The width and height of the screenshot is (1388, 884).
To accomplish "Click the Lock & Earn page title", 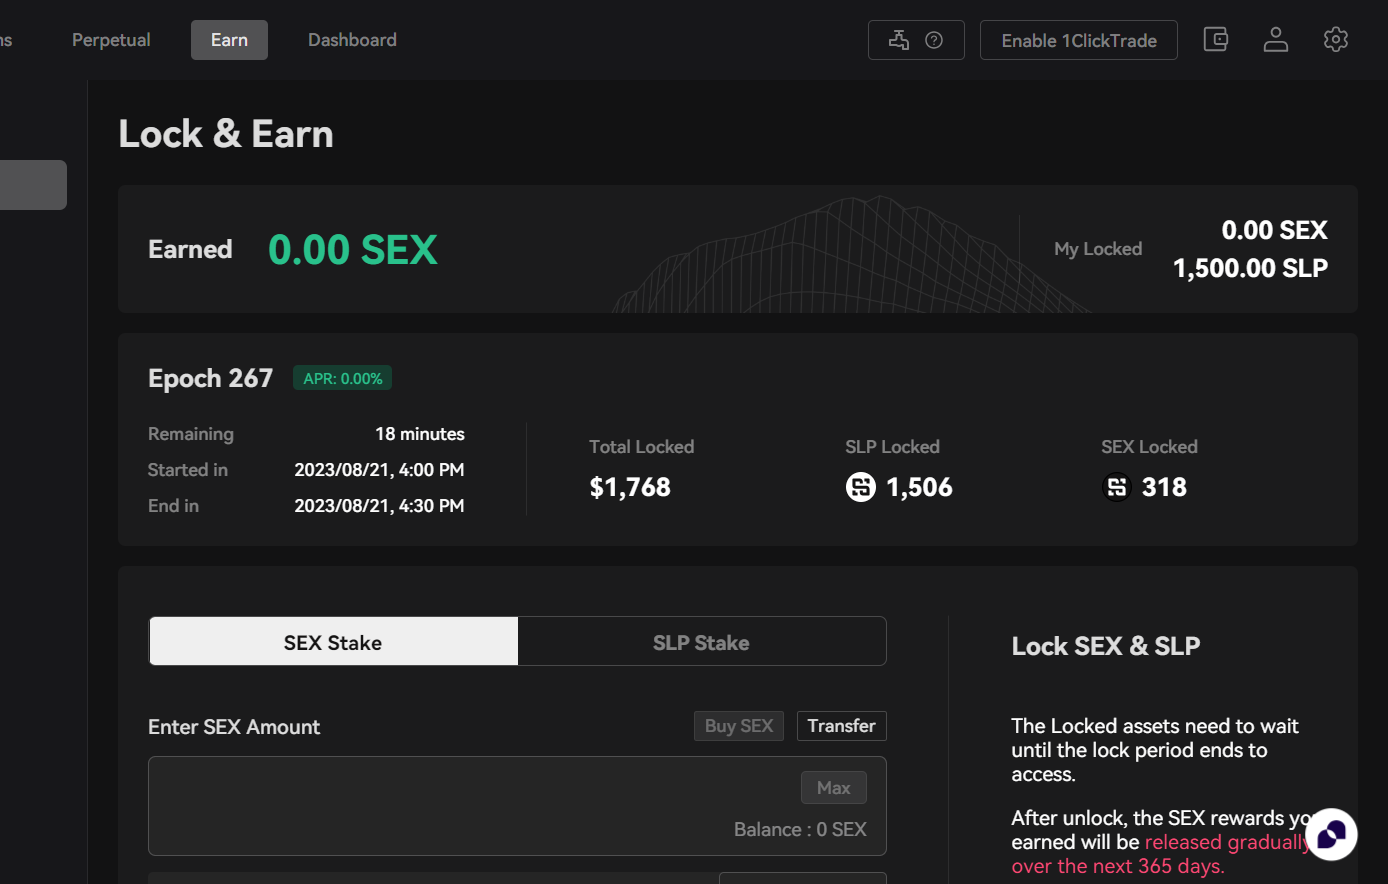I will pyautogui.click(x=226, y=134).
